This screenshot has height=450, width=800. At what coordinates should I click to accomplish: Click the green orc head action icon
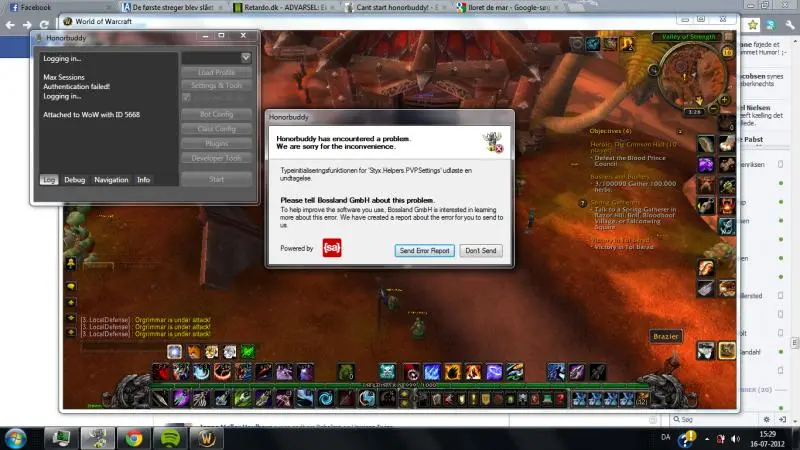[346, 371]
